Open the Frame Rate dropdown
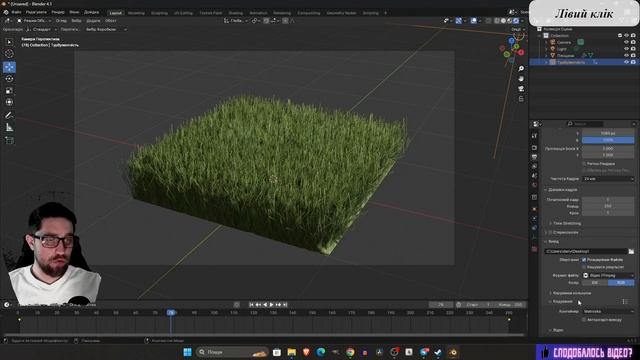Image resolution: width=640 pixels, height=360 pixels. coord(608,179)
